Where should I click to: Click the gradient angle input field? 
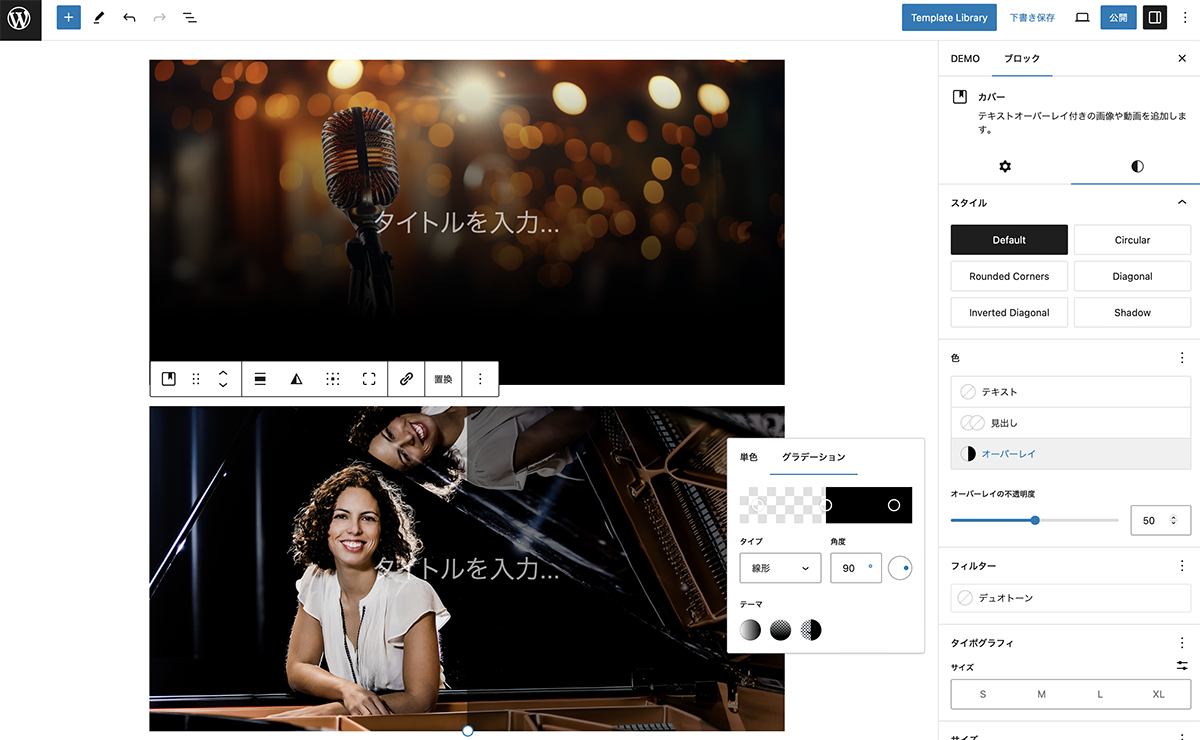coord(850,568)
